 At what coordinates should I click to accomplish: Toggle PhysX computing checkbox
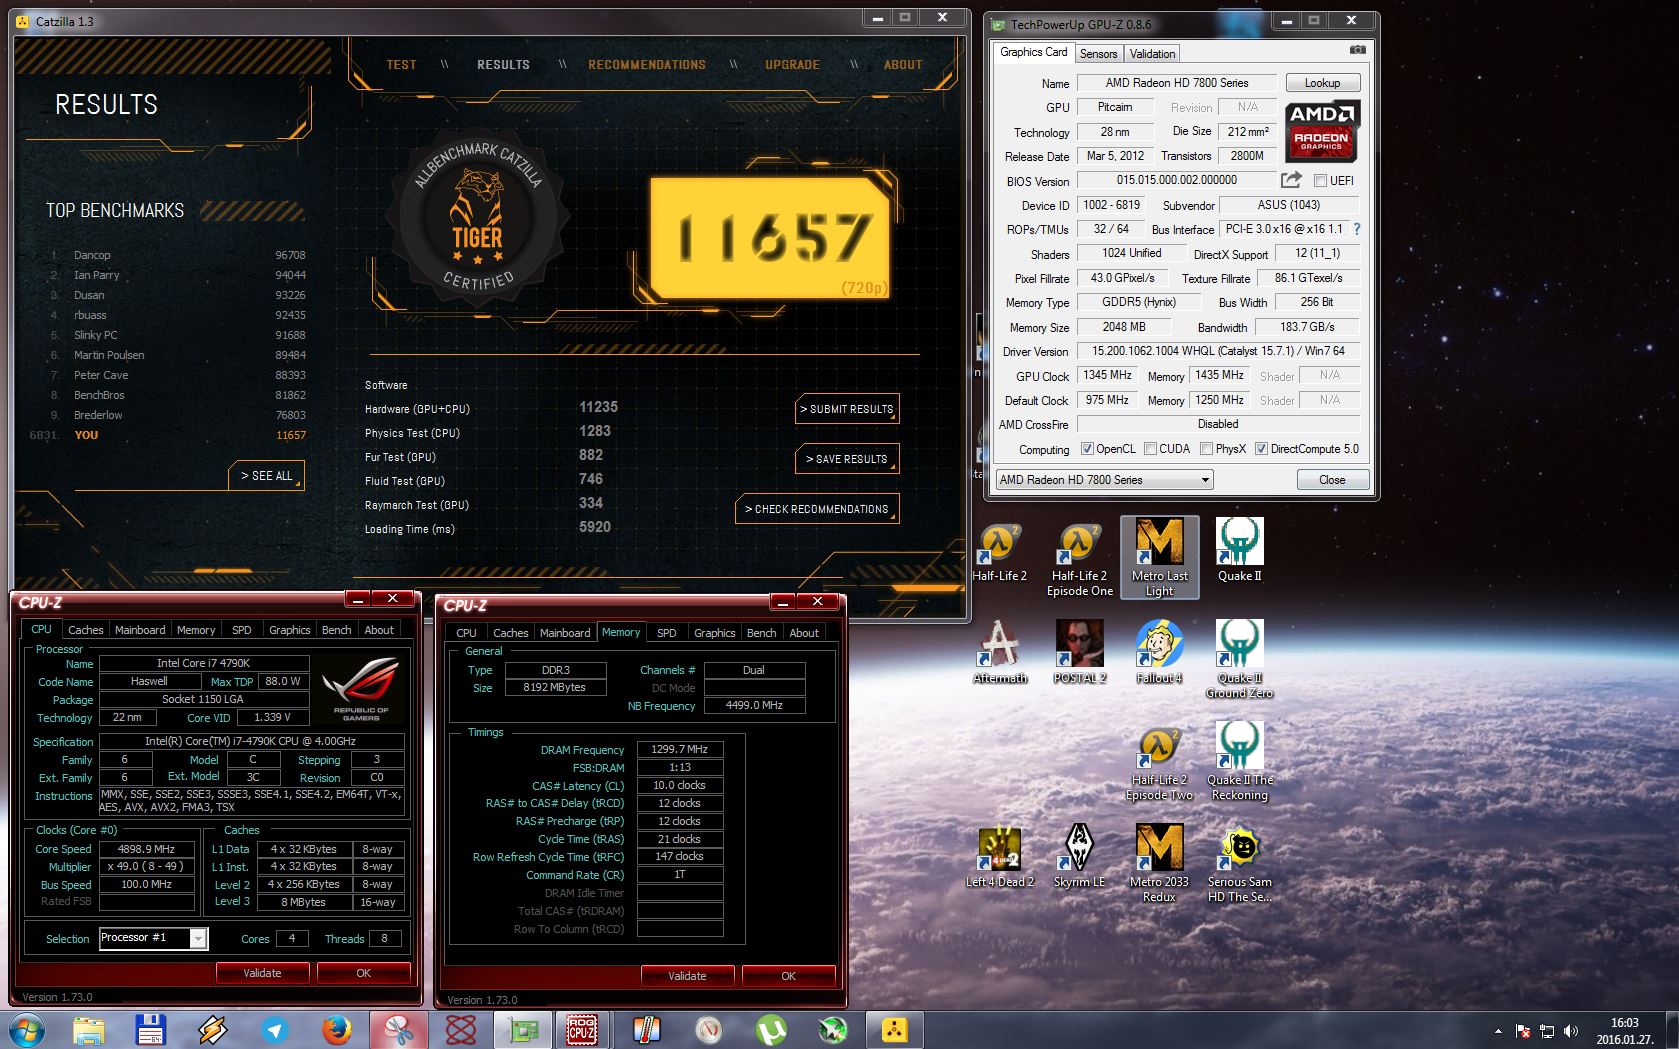(x=1206, y=449)
